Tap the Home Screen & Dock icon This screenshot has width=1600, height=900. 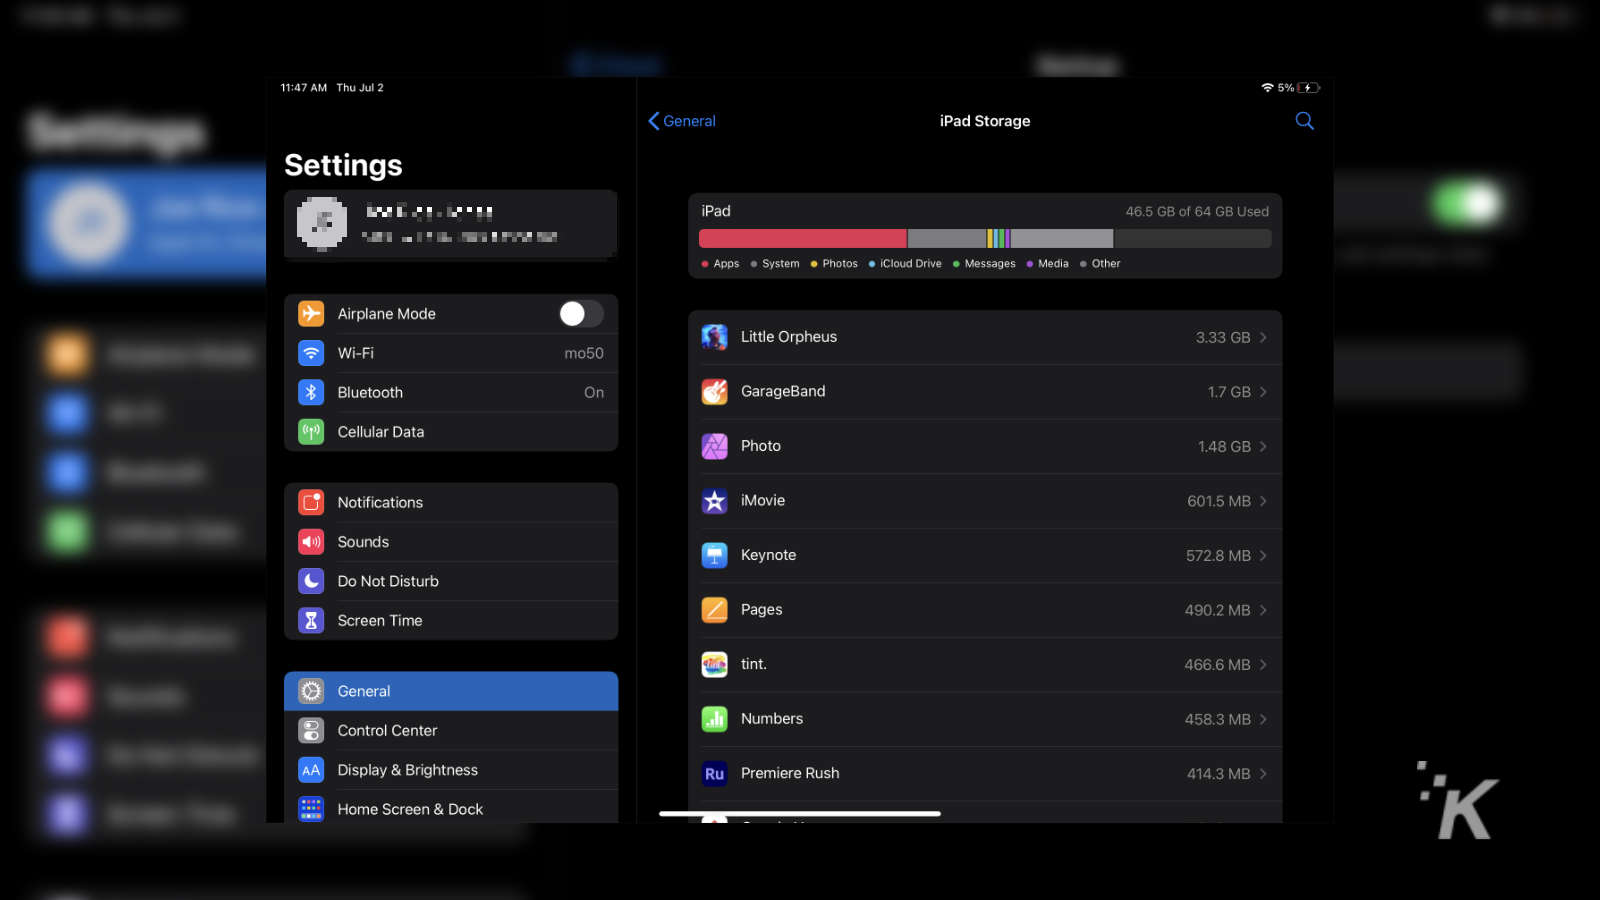(x=311, y=809)
